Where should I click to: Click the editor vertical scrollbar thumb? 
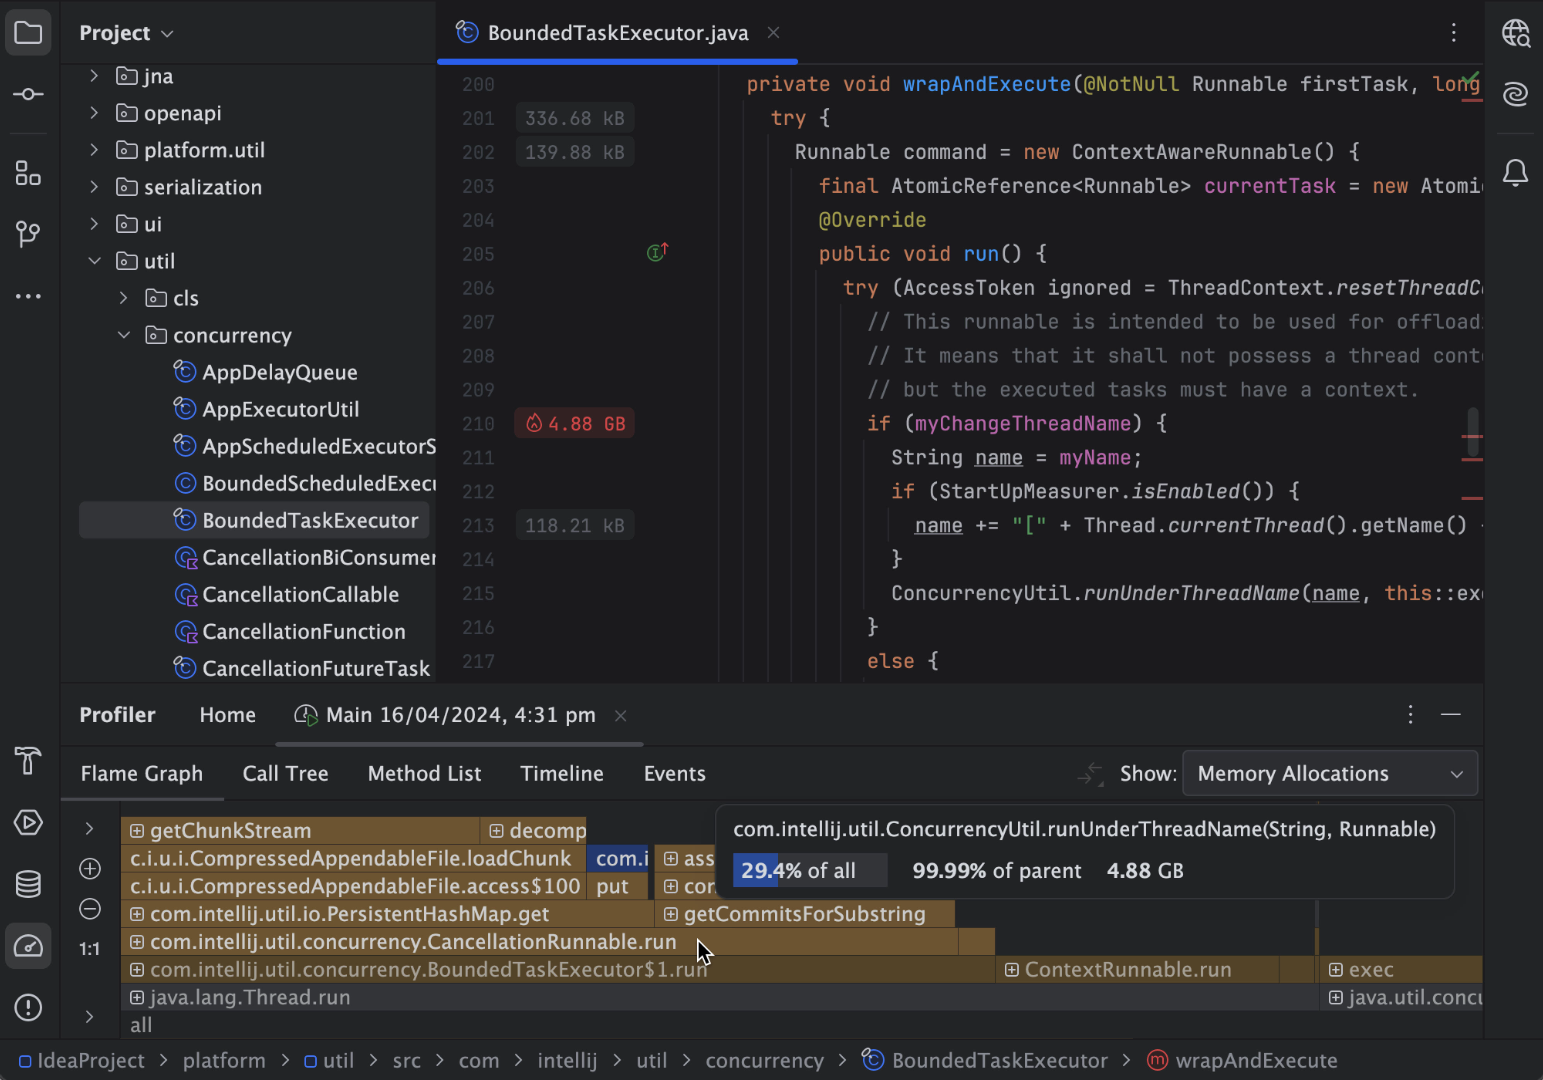[1473, 421]
